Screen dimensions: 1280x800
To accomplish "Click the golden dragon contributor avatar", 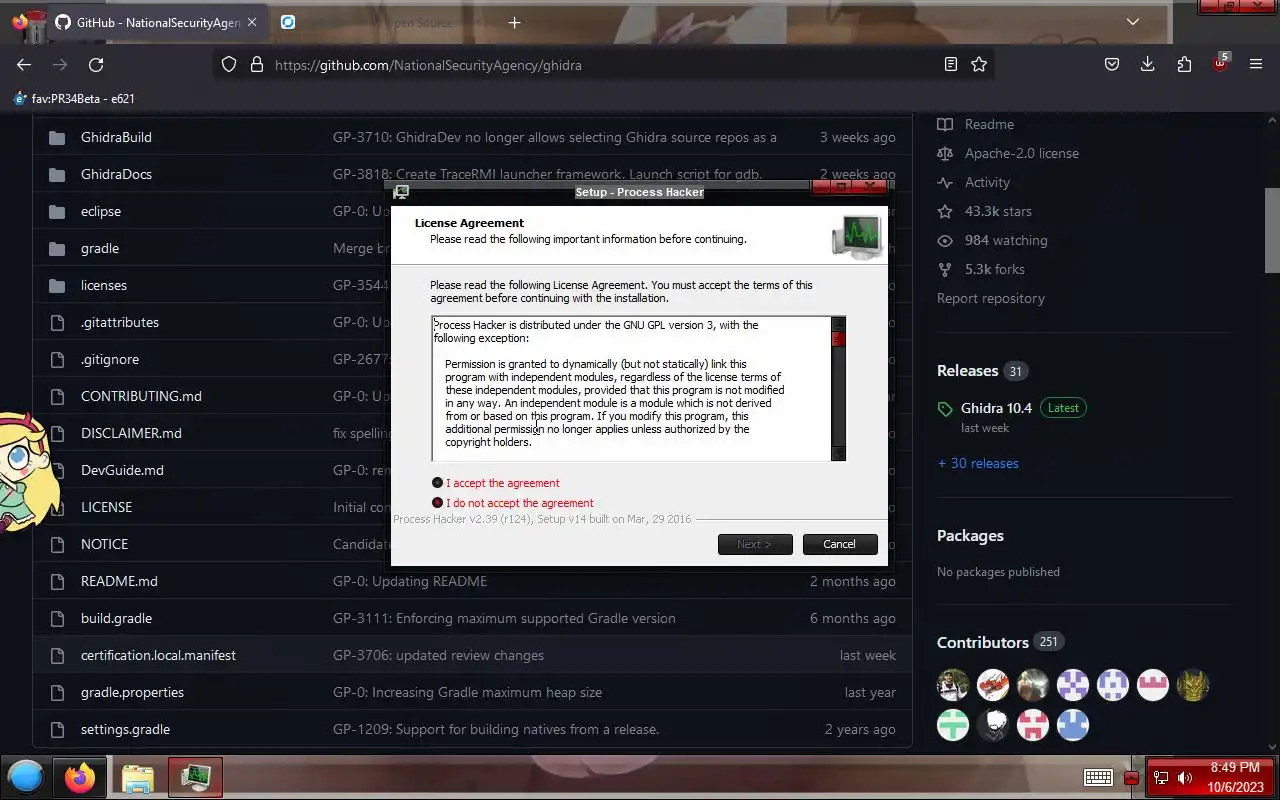I will pyautogui.click(x=1193, y=685).
